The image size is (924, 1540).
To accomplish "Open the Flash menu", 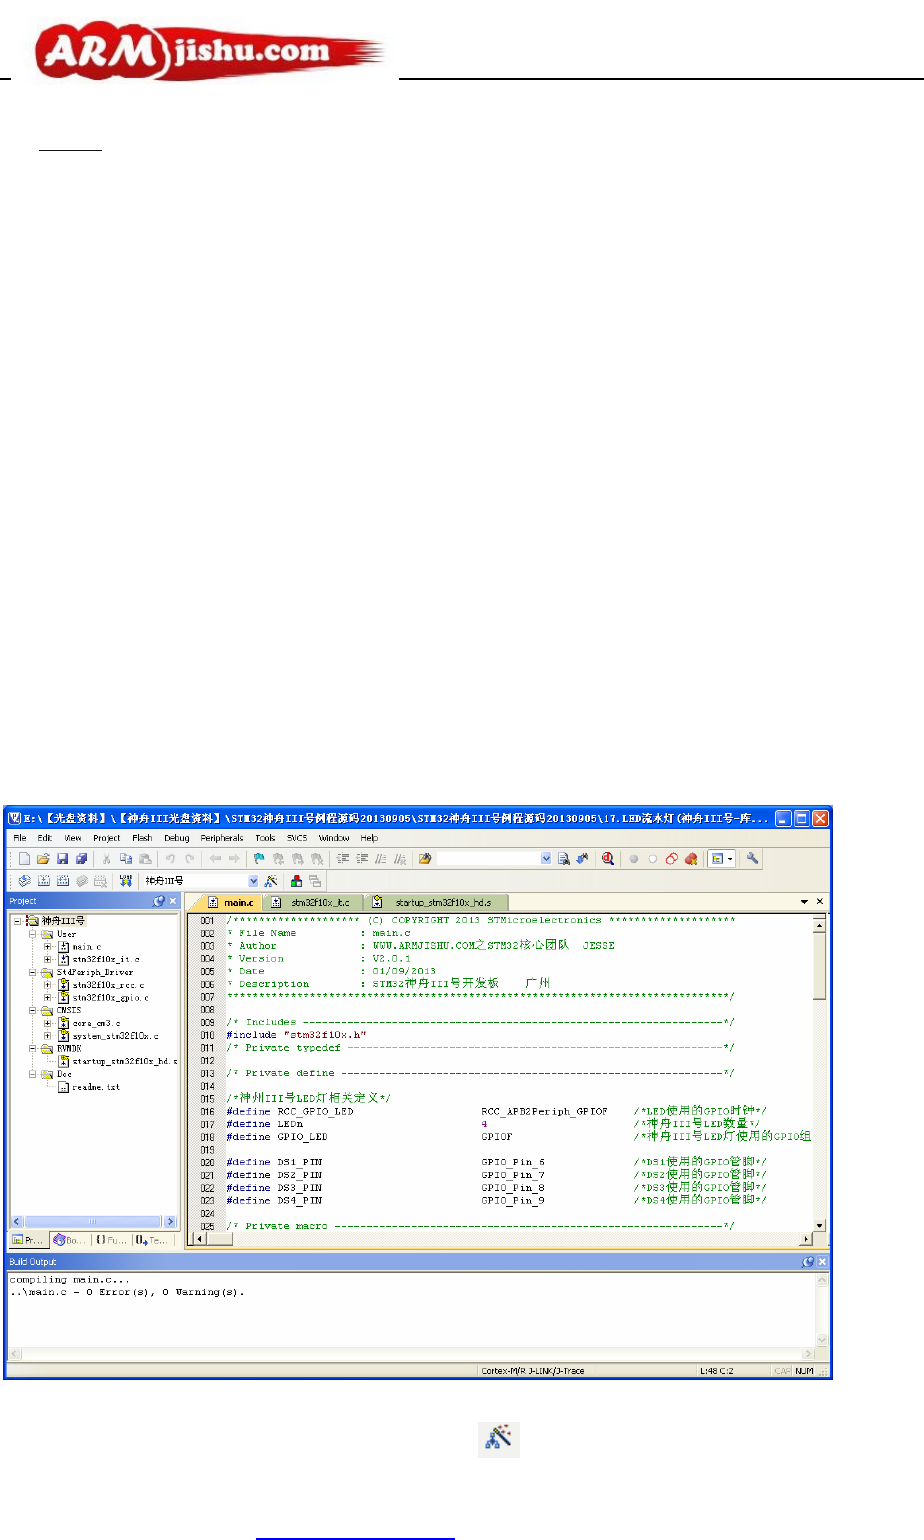I will coord(142,838).
